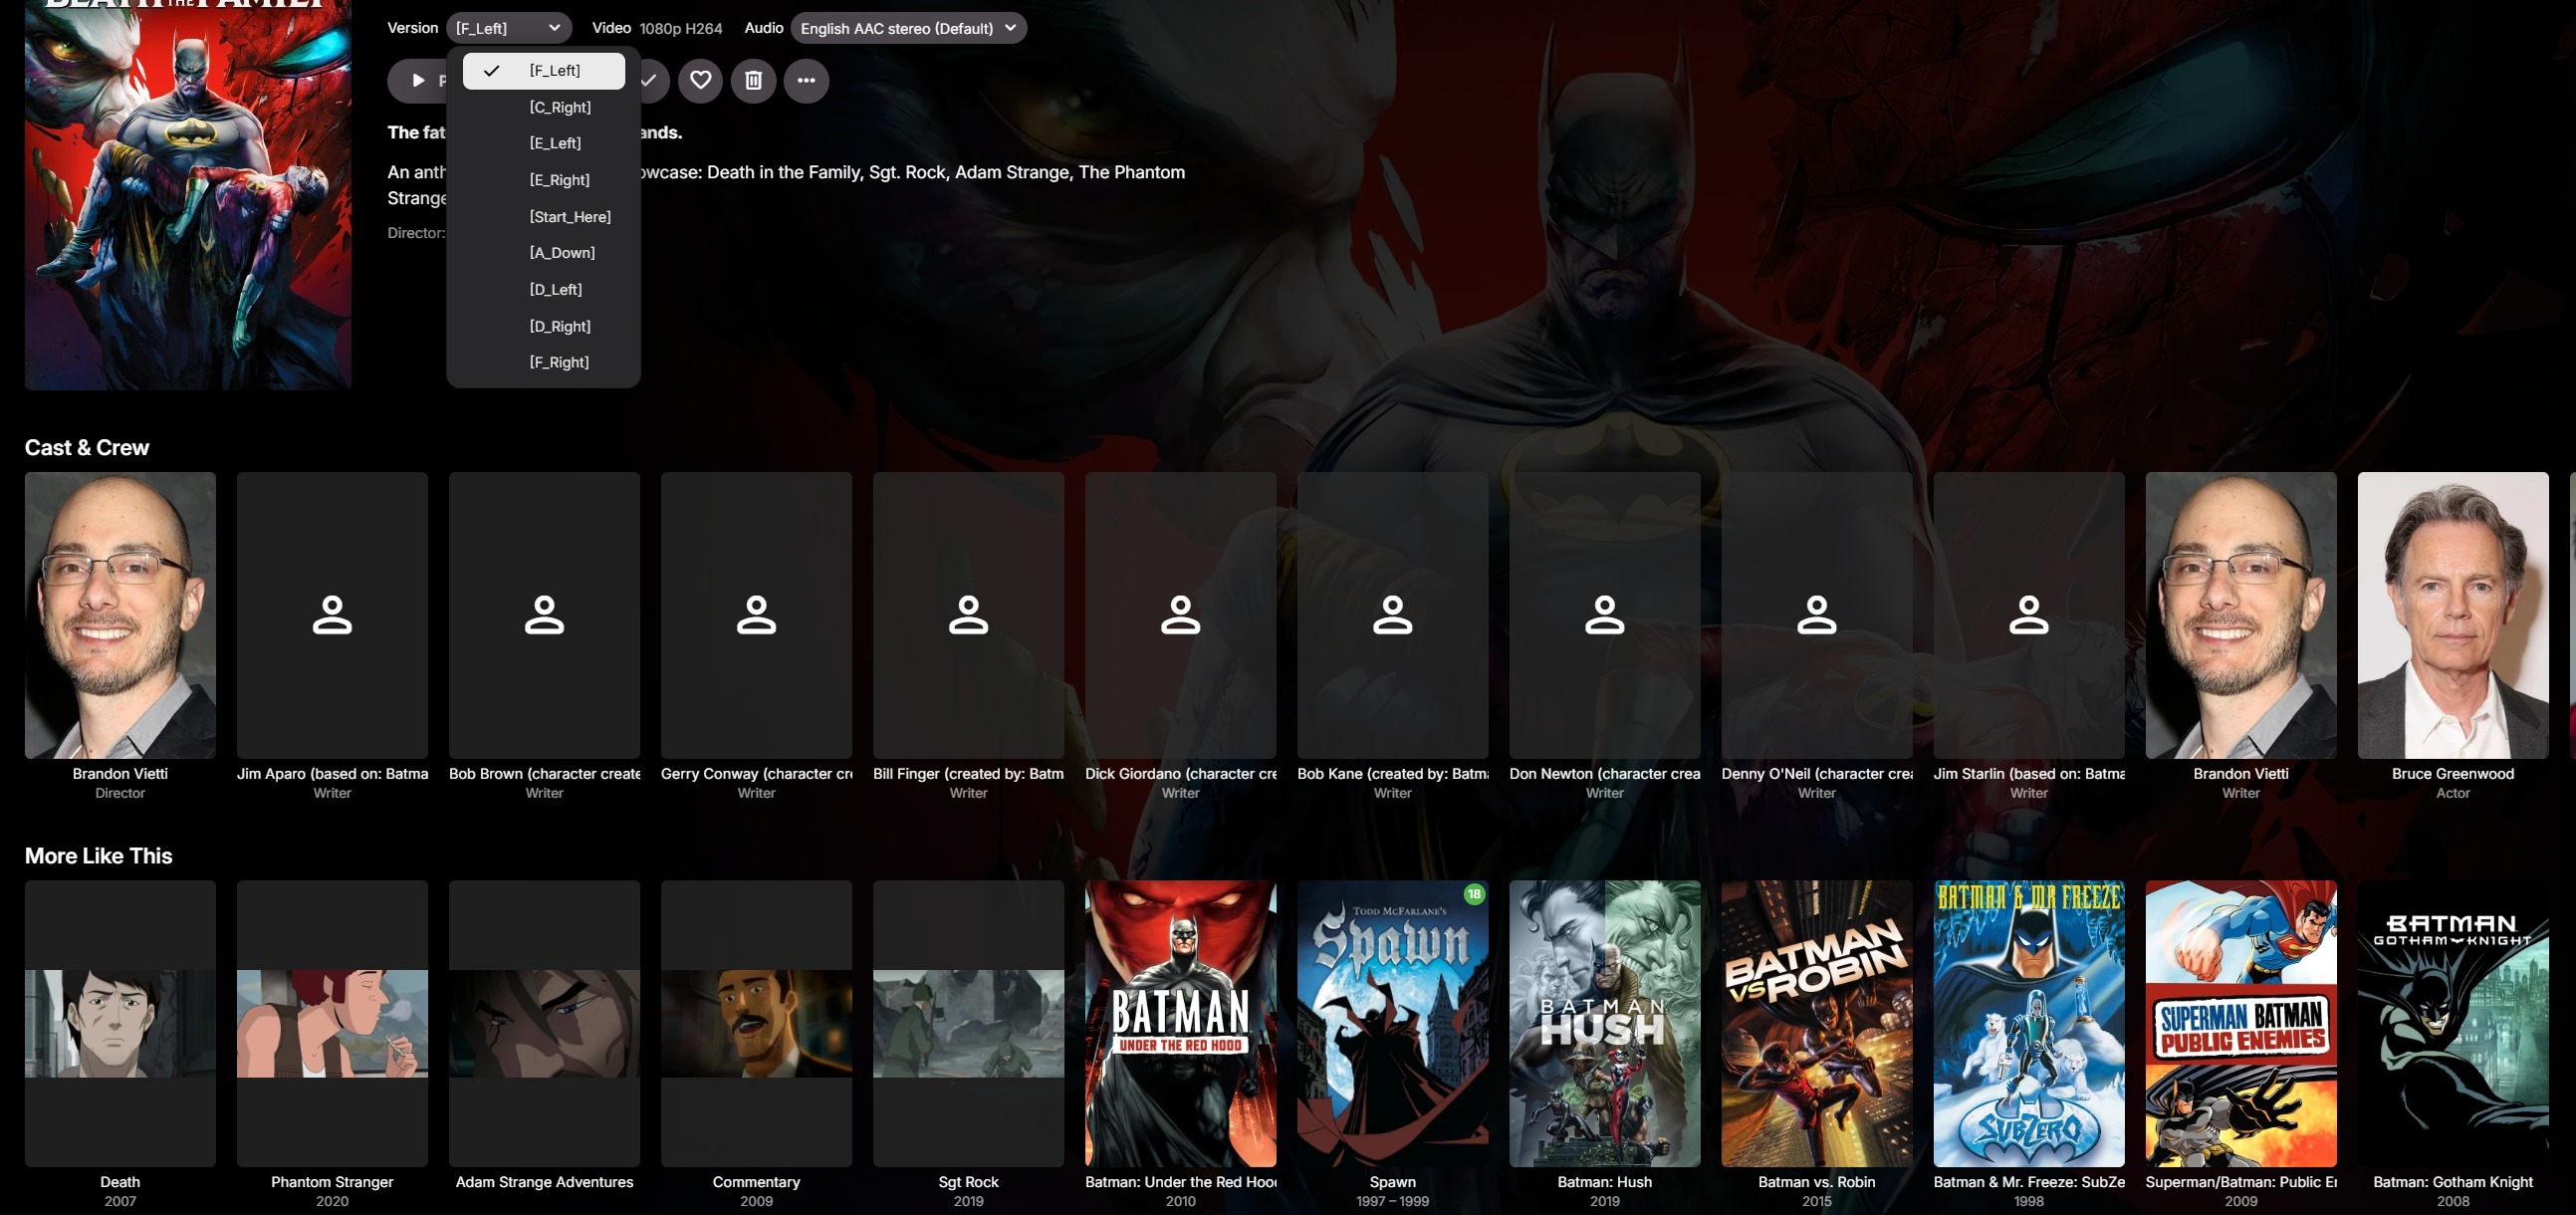Open Superman/Batman: Public Enemies poster
The width and height of the screenshot is (2576, 1215).
pyautogui.click(x=2240, y=1023)
